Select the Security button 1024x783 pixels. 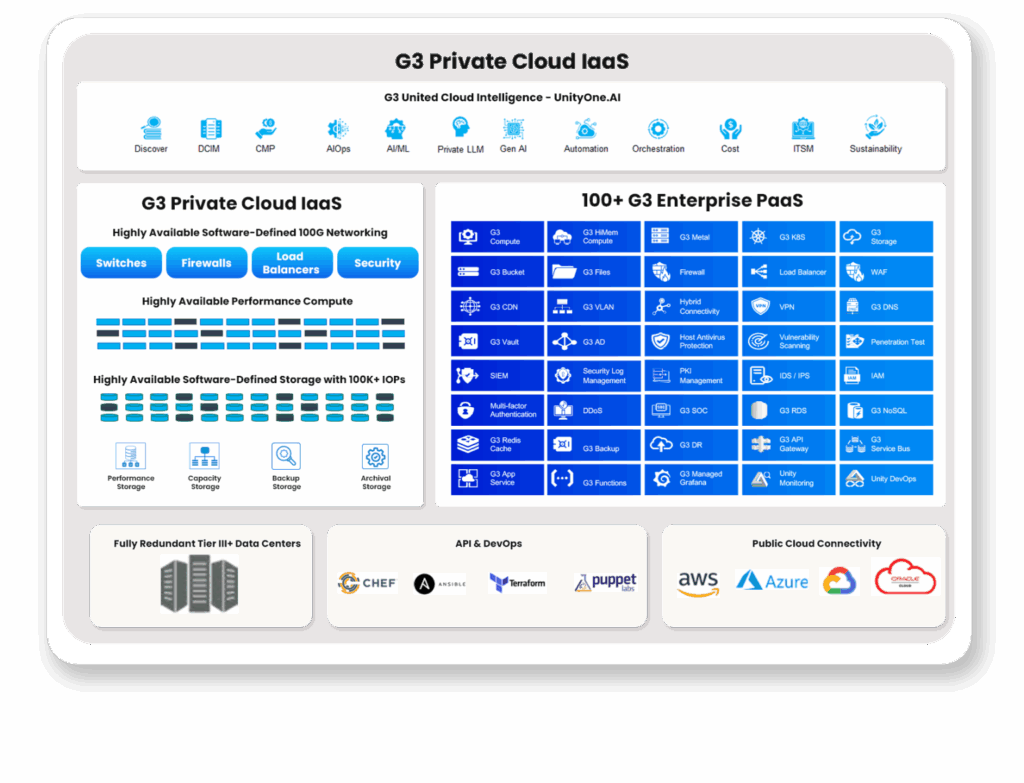[377, 263]
